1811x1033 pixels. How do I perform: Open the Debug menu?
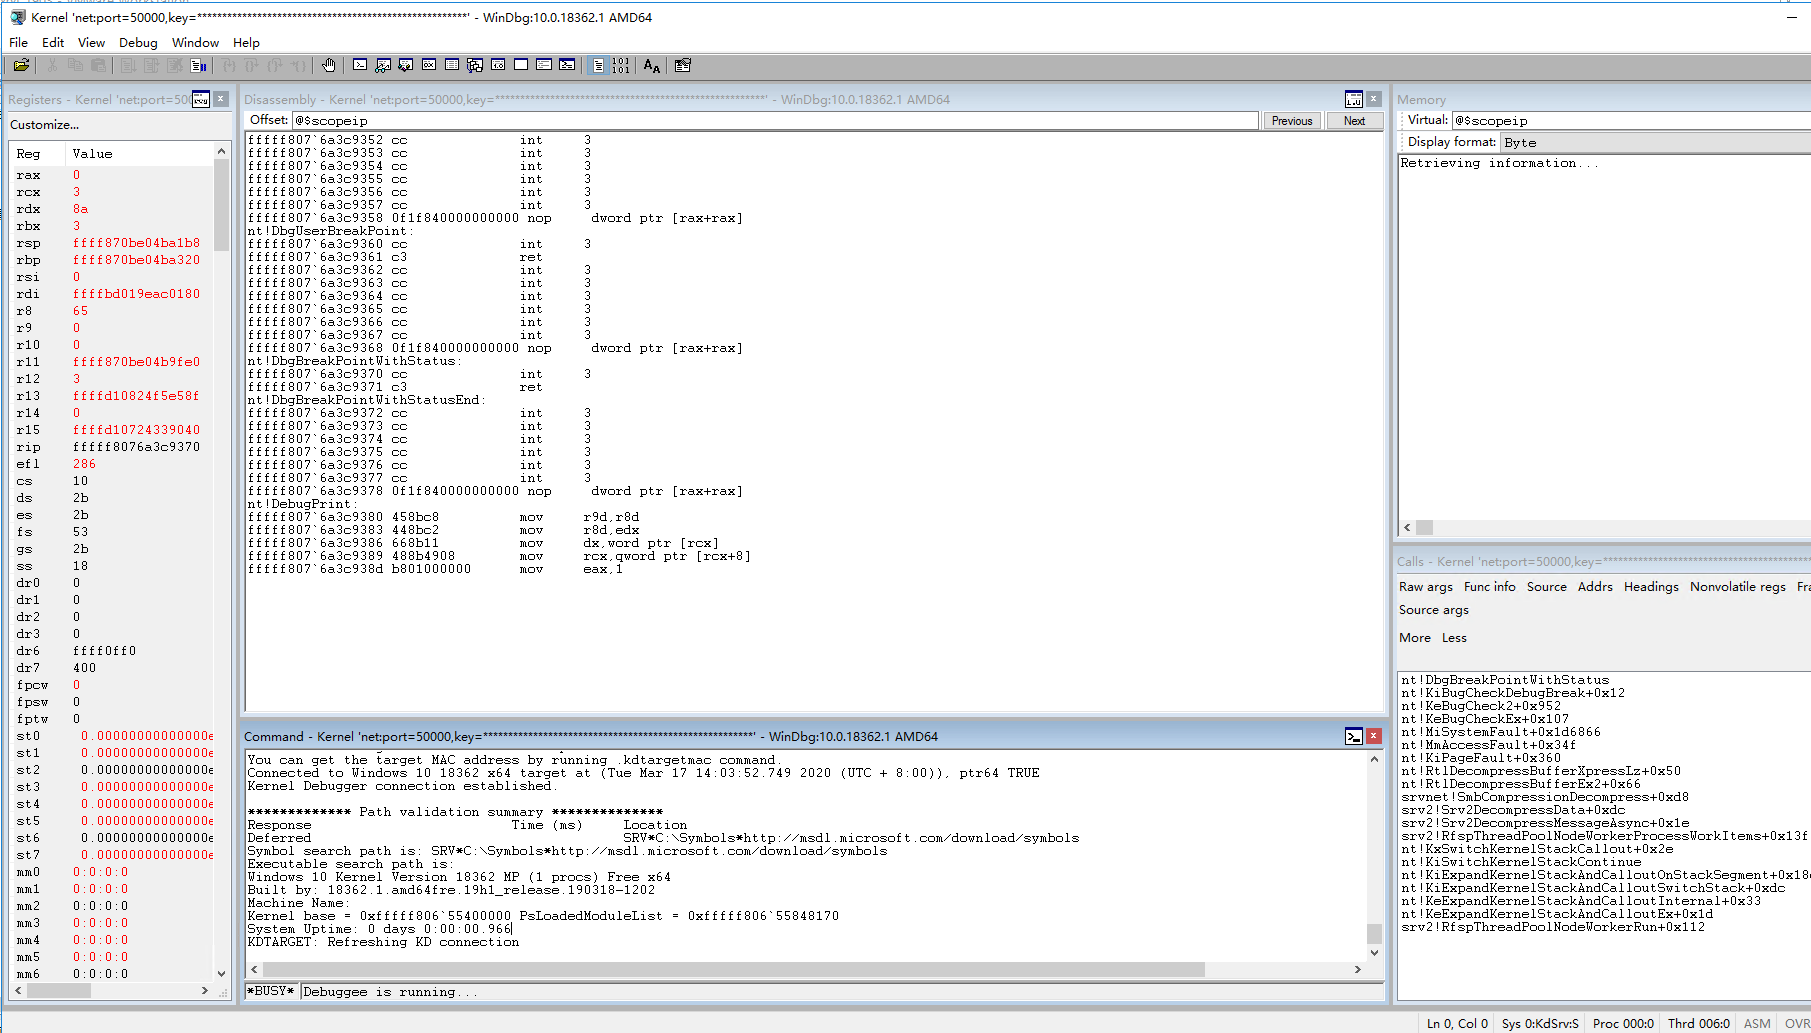point(138,42)
